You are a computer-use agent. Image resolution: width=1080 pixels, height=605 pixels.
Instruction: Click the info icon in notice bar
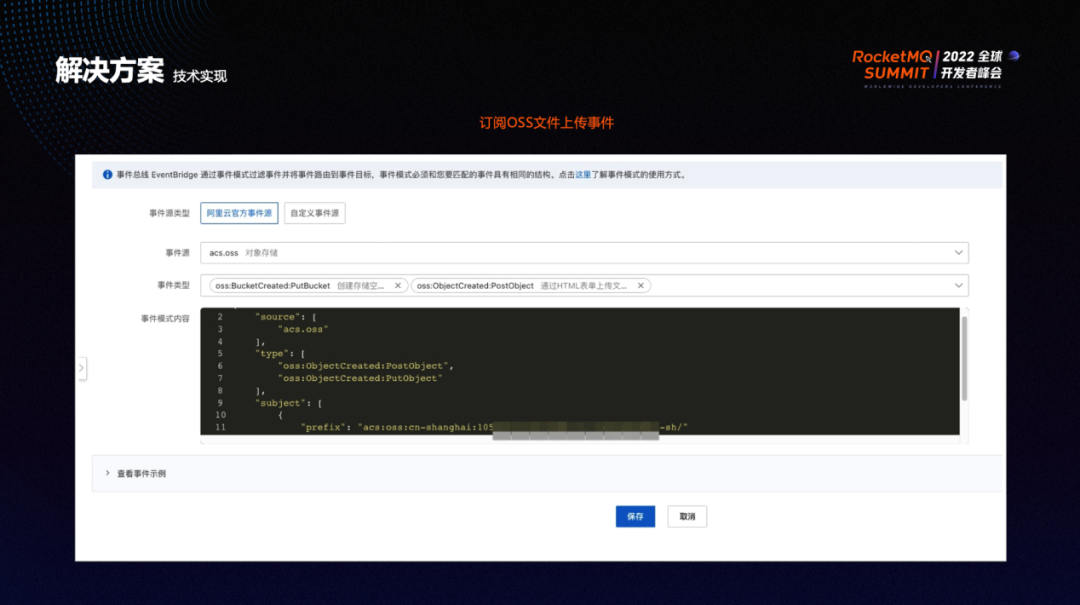tap(107, 175)
